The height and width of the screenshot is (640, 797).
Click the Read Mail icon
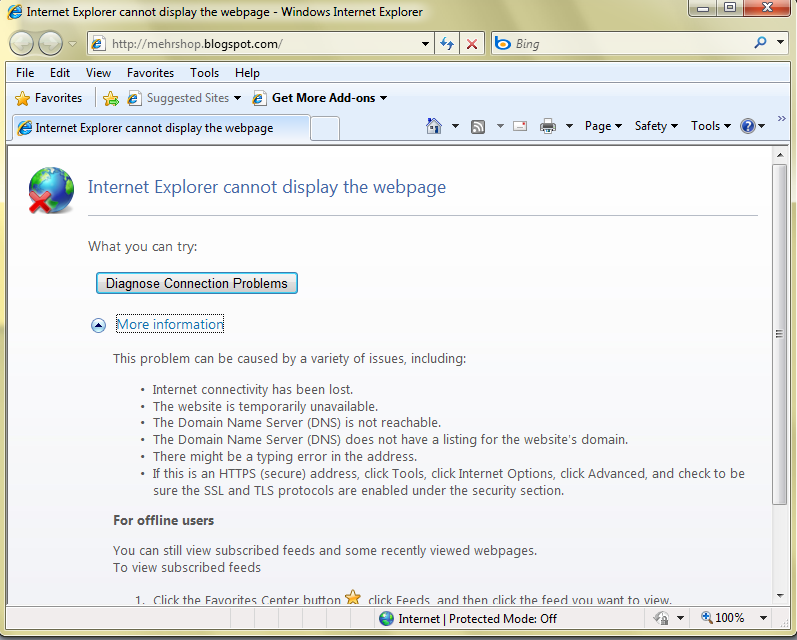click(x=520, y=126)
